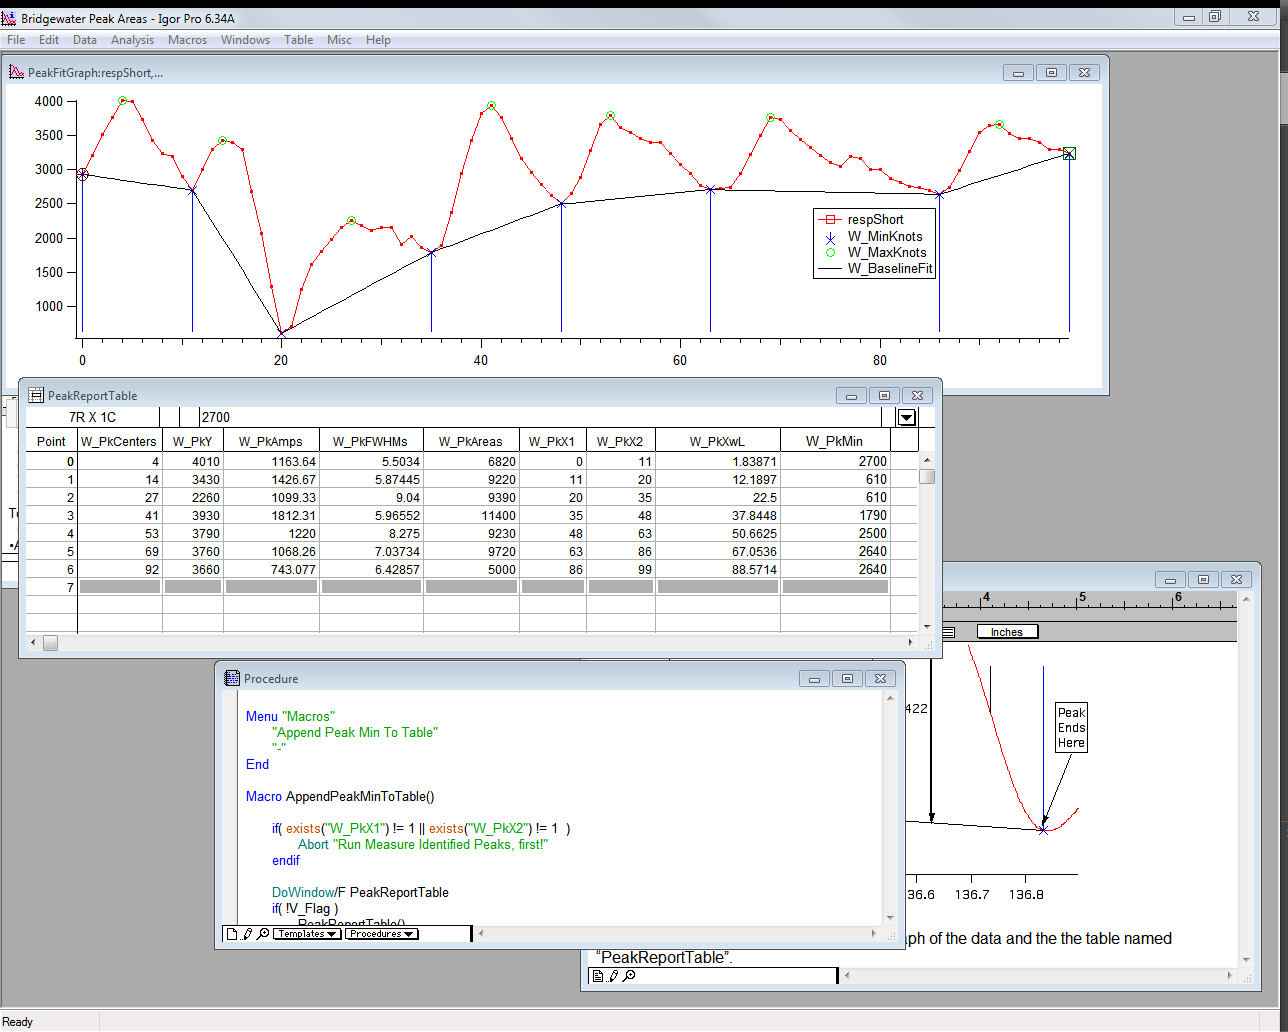Open the Analysis menu

click(132, 40)
